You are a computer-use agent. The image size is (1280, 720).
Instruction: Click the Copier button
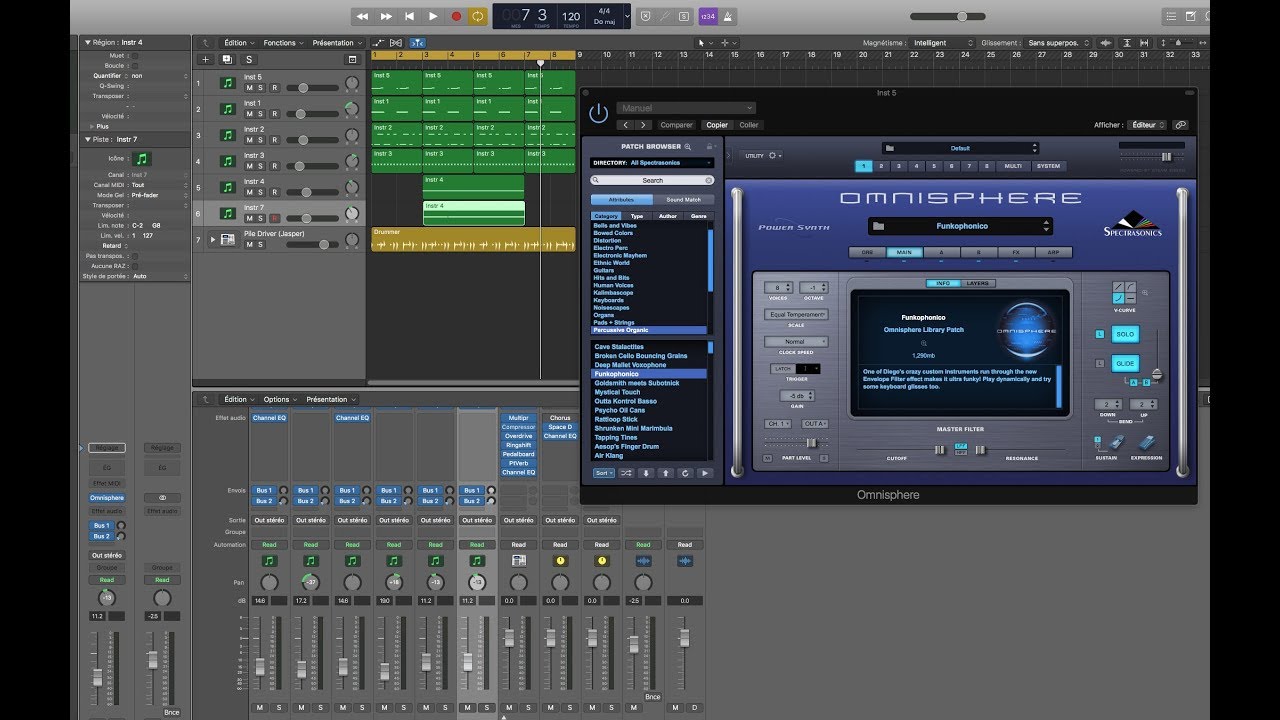click(x=717, y=125)
